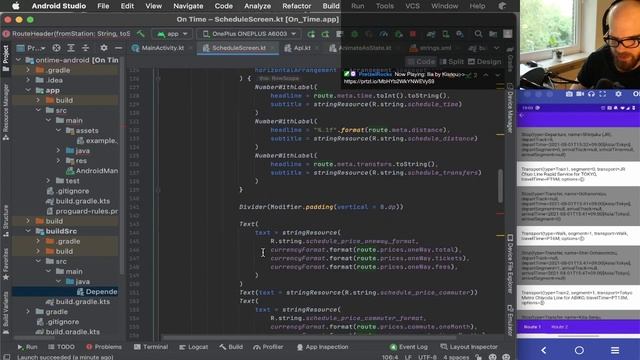Expand the .idea folder
Viewport: 640px width, 360px height.
coord(28,80)
